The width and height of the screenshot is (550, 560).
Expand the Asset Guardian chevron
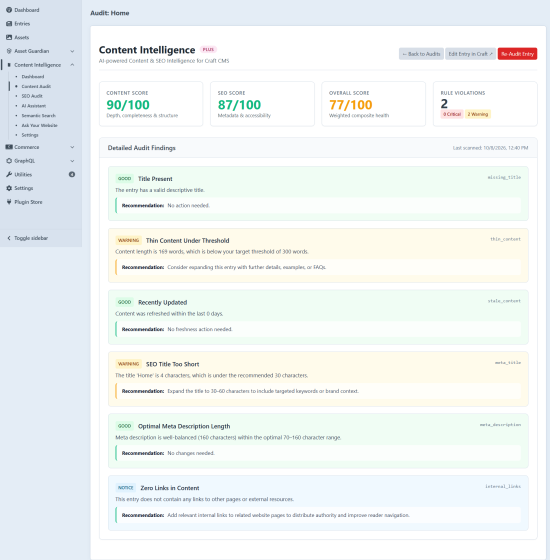(x=72, y=51)
